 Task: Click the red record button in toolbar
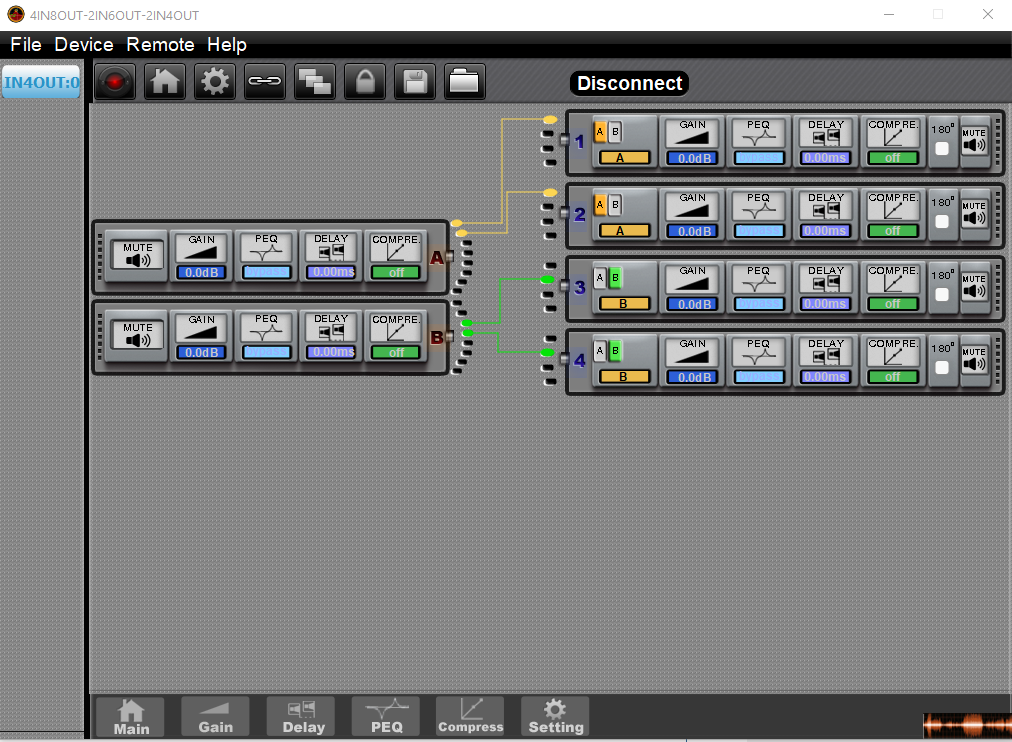pos(115,82)
